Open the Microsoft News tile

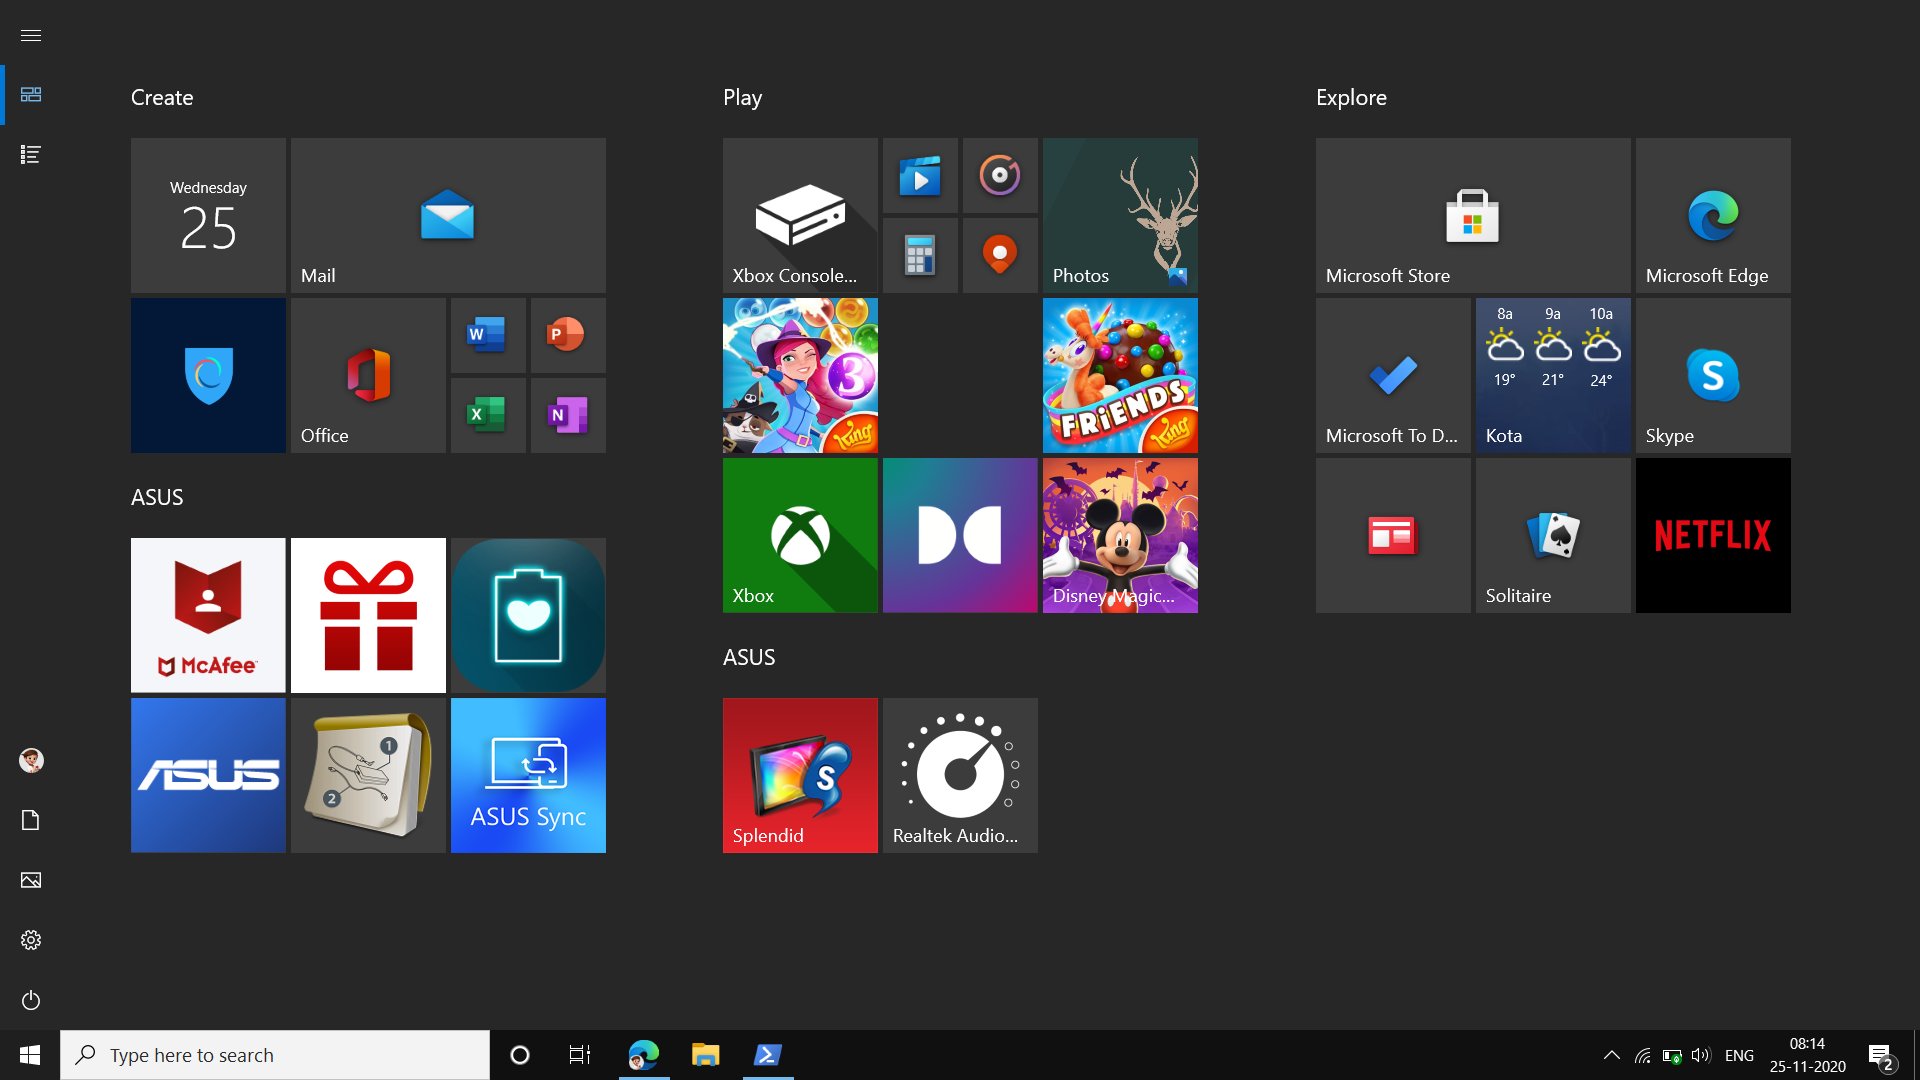click(1393, 535)
